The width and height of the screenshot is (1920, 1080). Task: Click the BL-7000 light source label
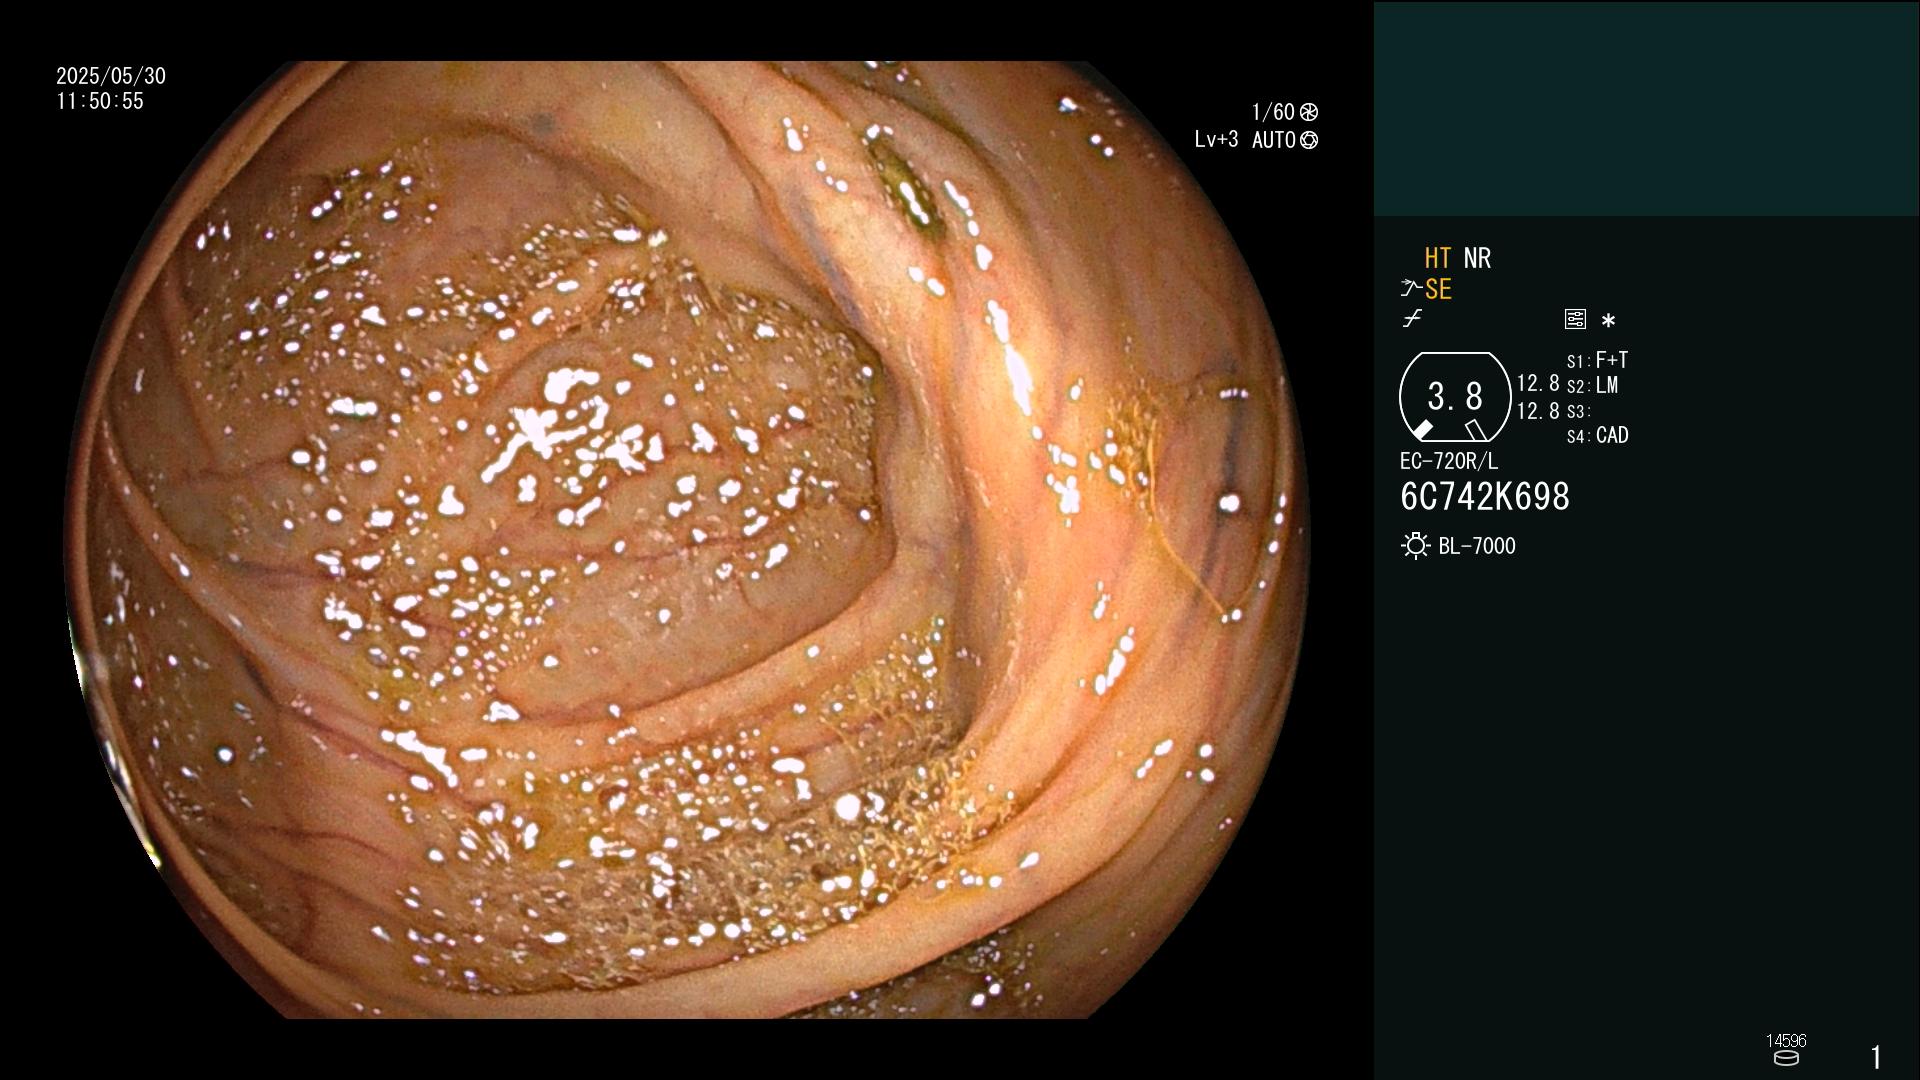[x=1477, y=546]
